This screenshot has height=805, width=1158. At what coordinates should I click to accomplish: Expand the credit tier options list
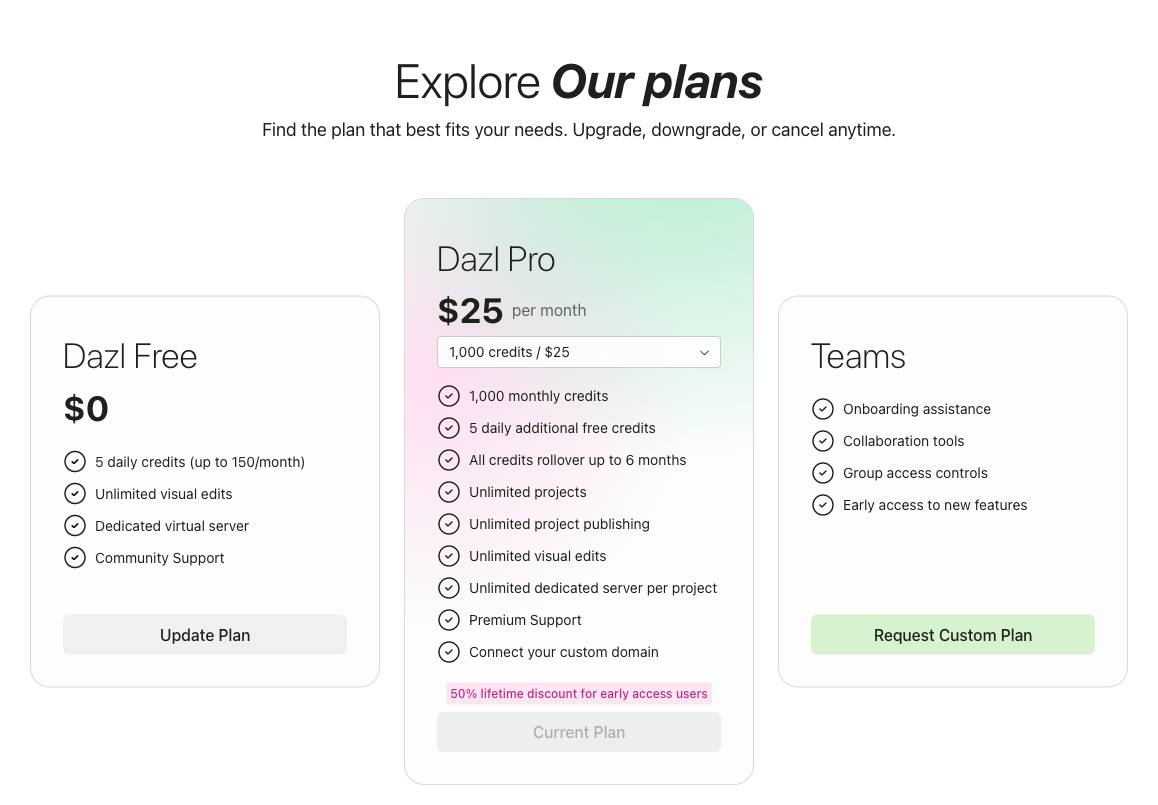[x=578, y=352]
